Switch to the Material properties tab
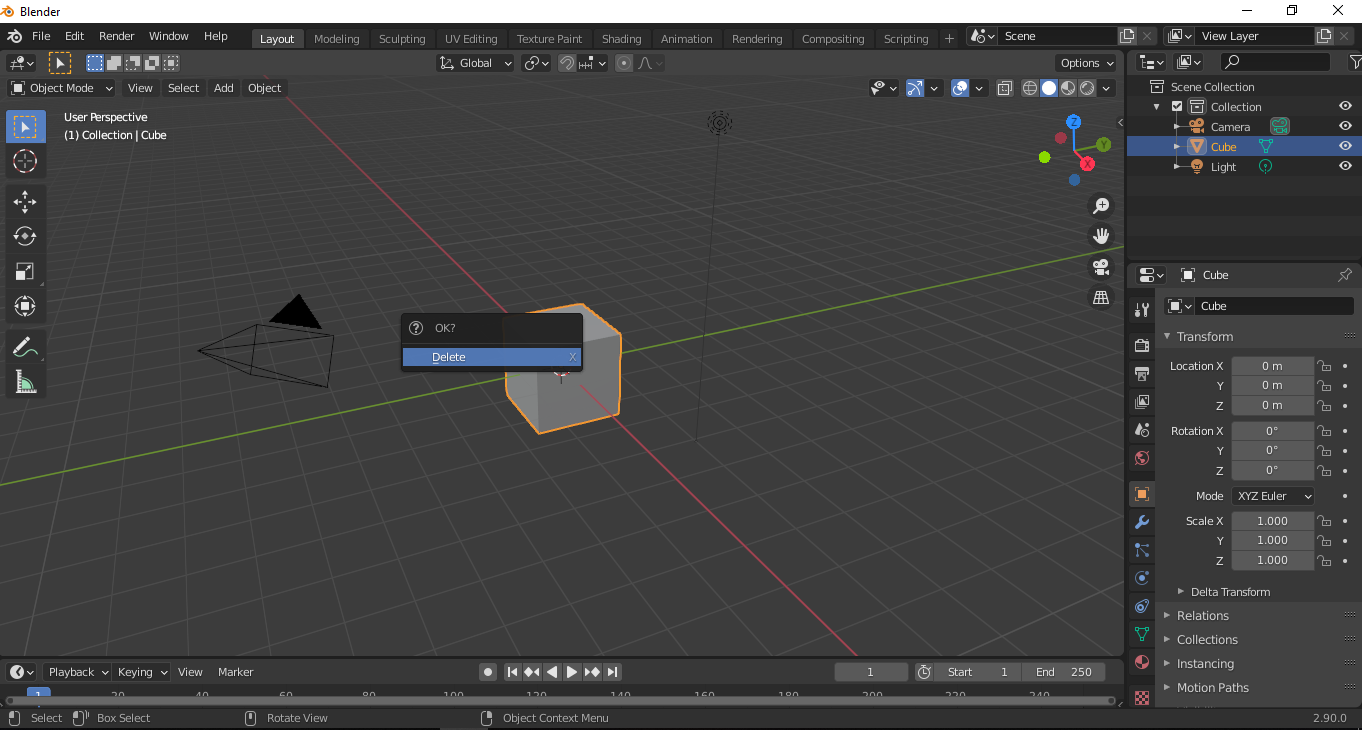This screenshot has height=730, width=1362. click(1140, 662)
